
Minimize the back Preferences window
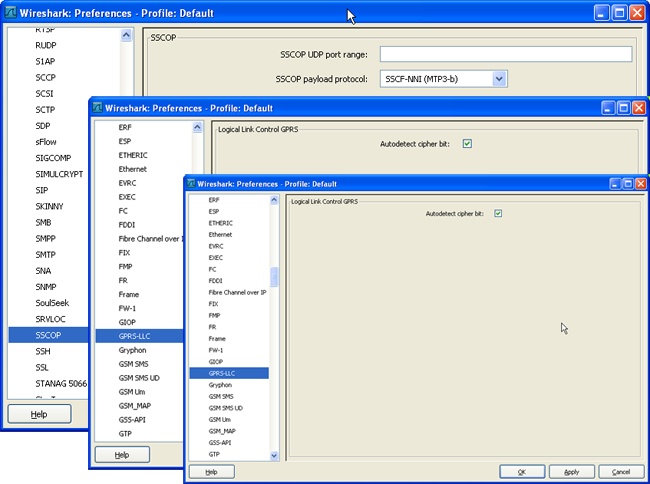(601, 13)
